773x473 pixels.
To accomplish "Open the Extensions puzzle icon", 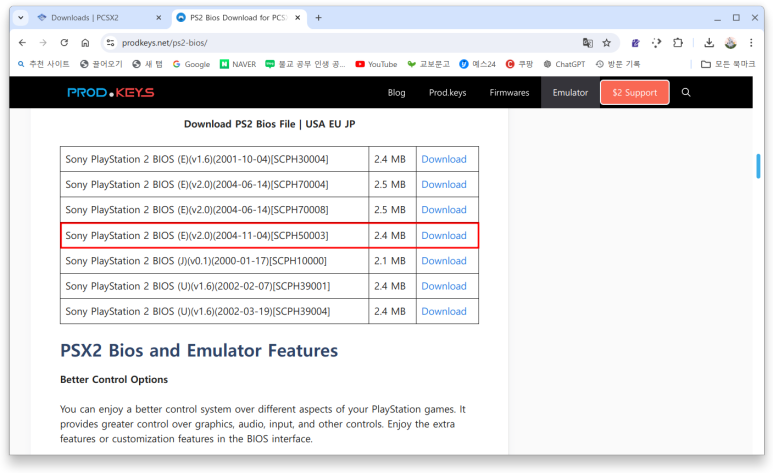I will tap(678, 43).
